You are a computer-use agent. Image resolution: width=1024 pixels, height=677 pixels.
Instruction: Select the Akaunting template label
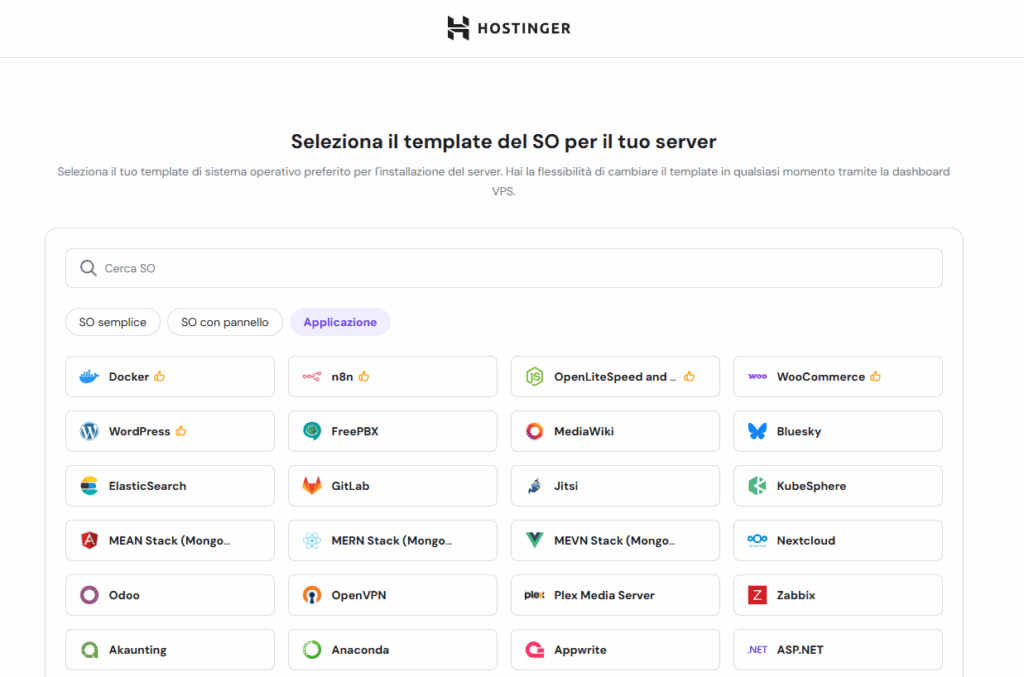click(x=138, y=650)
